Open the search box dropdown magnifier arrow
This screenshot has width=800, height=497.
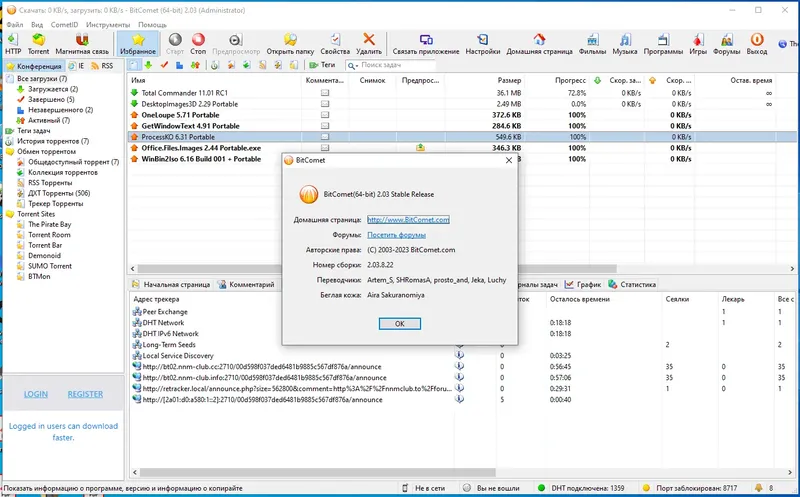[353, 65]
